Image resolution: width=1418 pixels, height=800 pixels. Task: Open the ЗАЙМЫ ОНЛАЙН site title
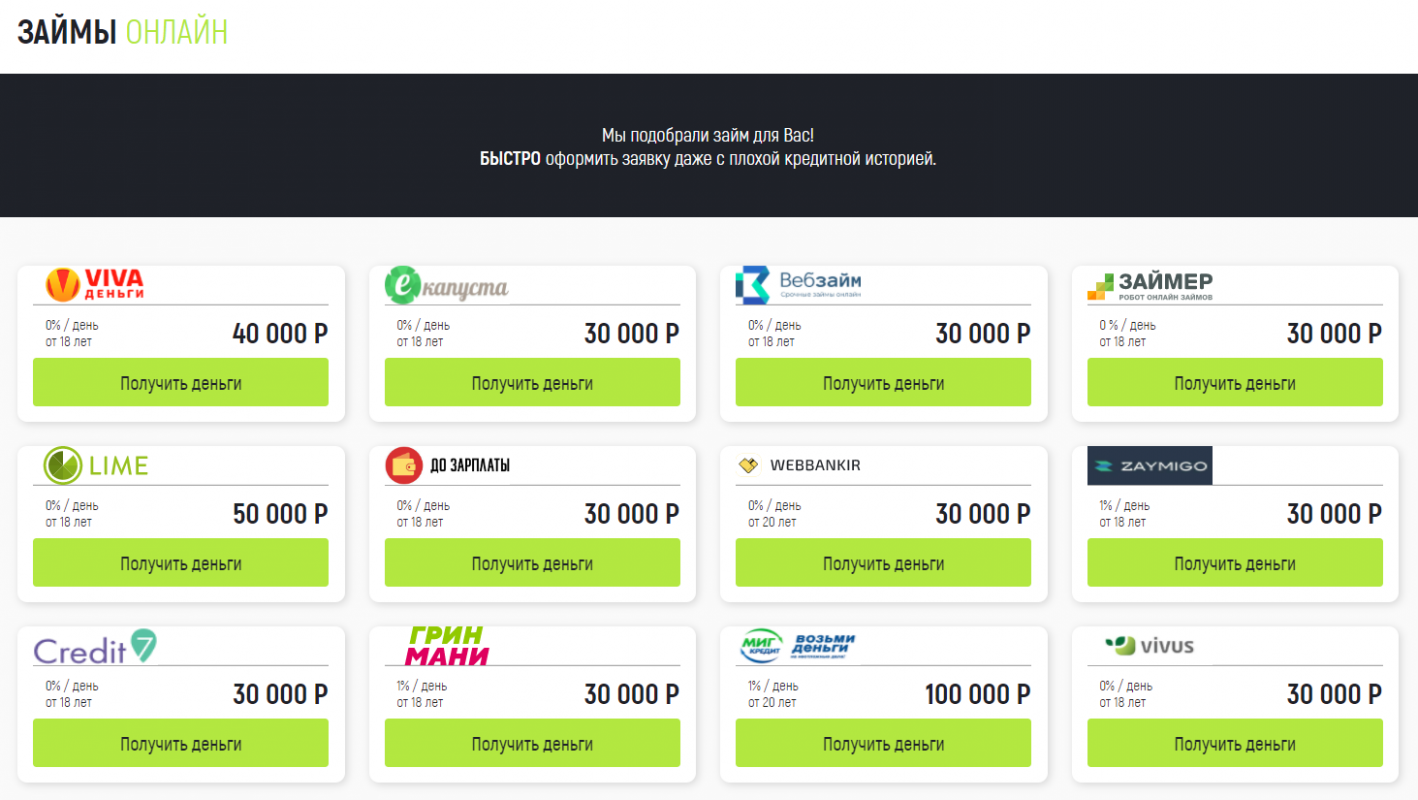coord(123,32)
